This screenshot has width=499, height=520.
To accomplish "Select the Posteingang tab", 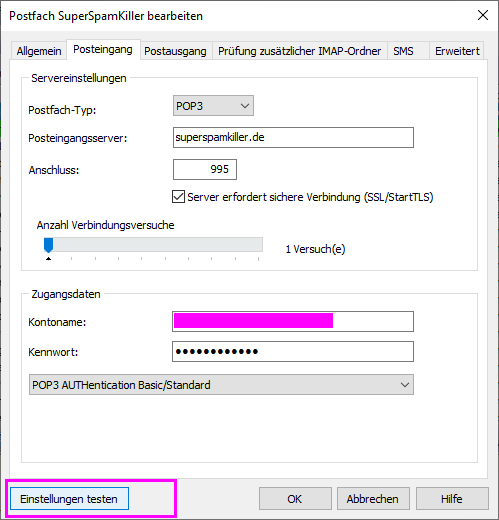I will click(x=103, y=49).
